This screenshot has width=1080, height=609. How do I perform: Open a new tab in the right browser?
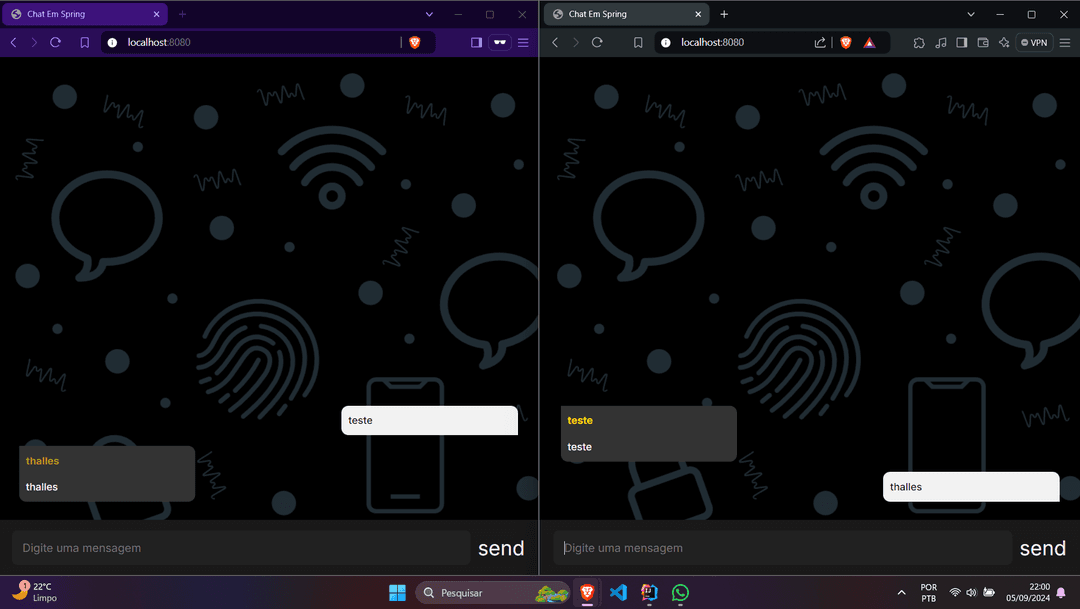(x=724, y=15)
